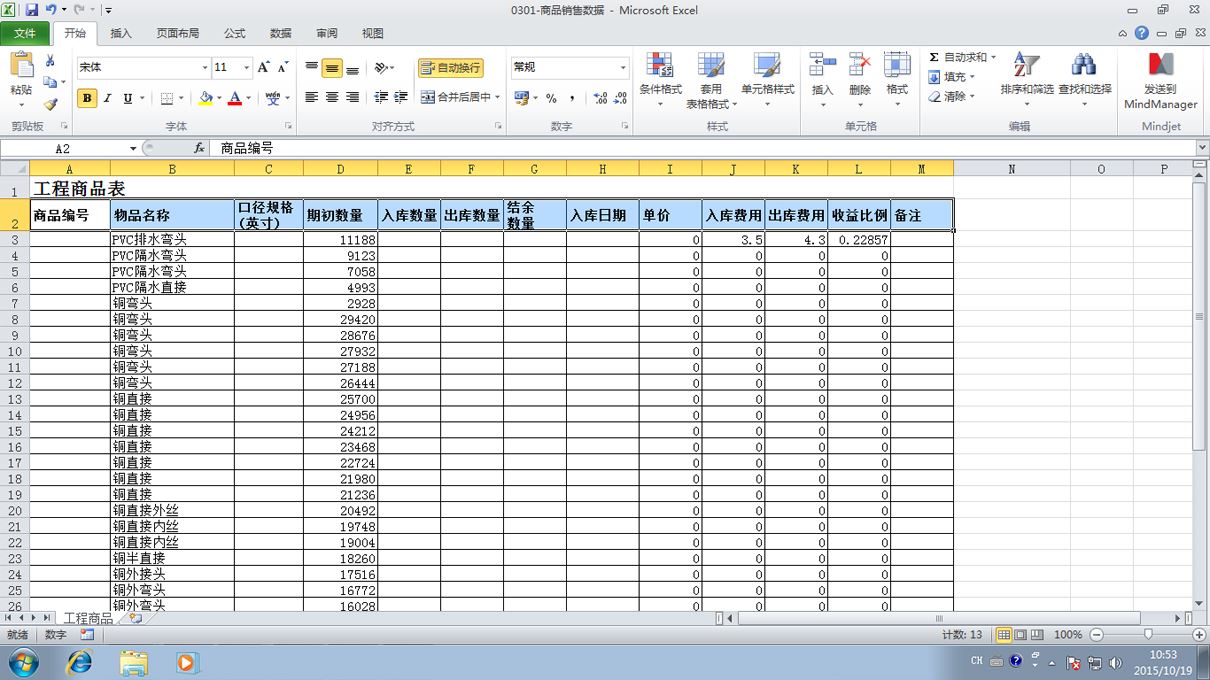
Task: Open the Fill (填充) dropdown
Action: [x=950, y=77]
